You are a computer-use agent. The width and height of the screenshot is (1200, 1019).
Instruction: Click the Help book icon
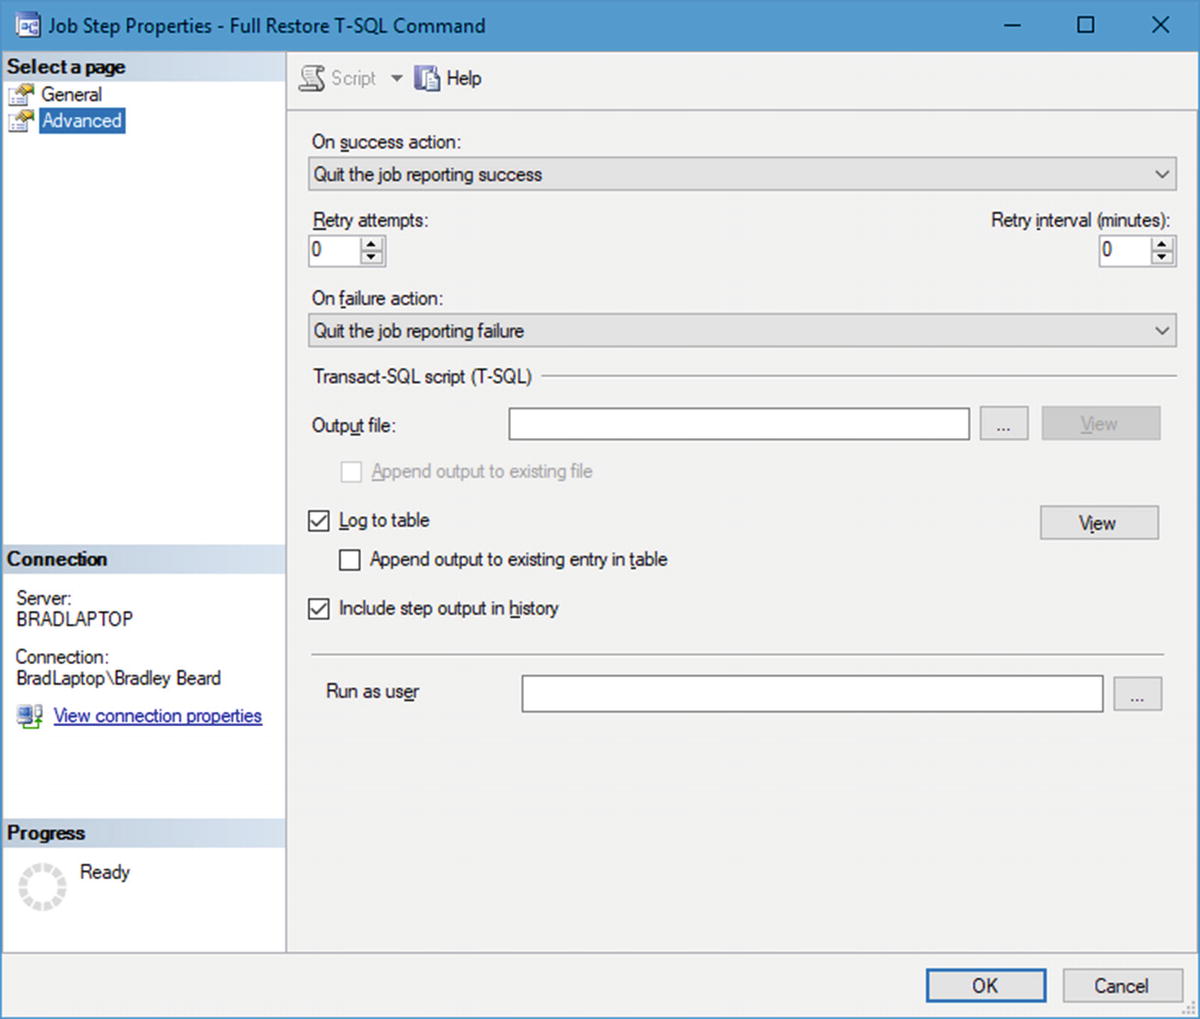pos(427,78)
